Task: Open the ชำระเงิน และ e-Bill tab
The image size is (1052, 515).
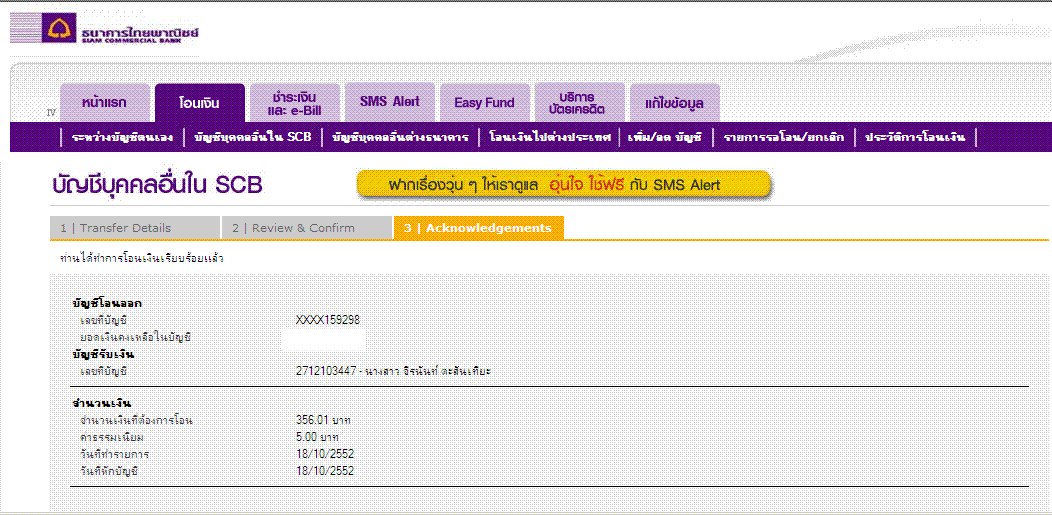Action: click(295, 103)
